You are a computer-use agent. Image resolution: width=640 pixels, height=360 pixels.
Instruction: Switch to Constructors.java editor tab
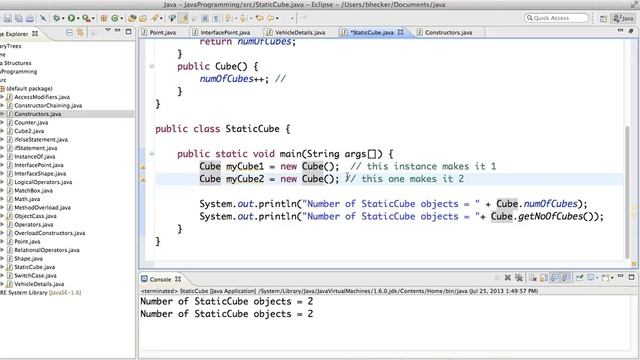[x=448, y=32]
